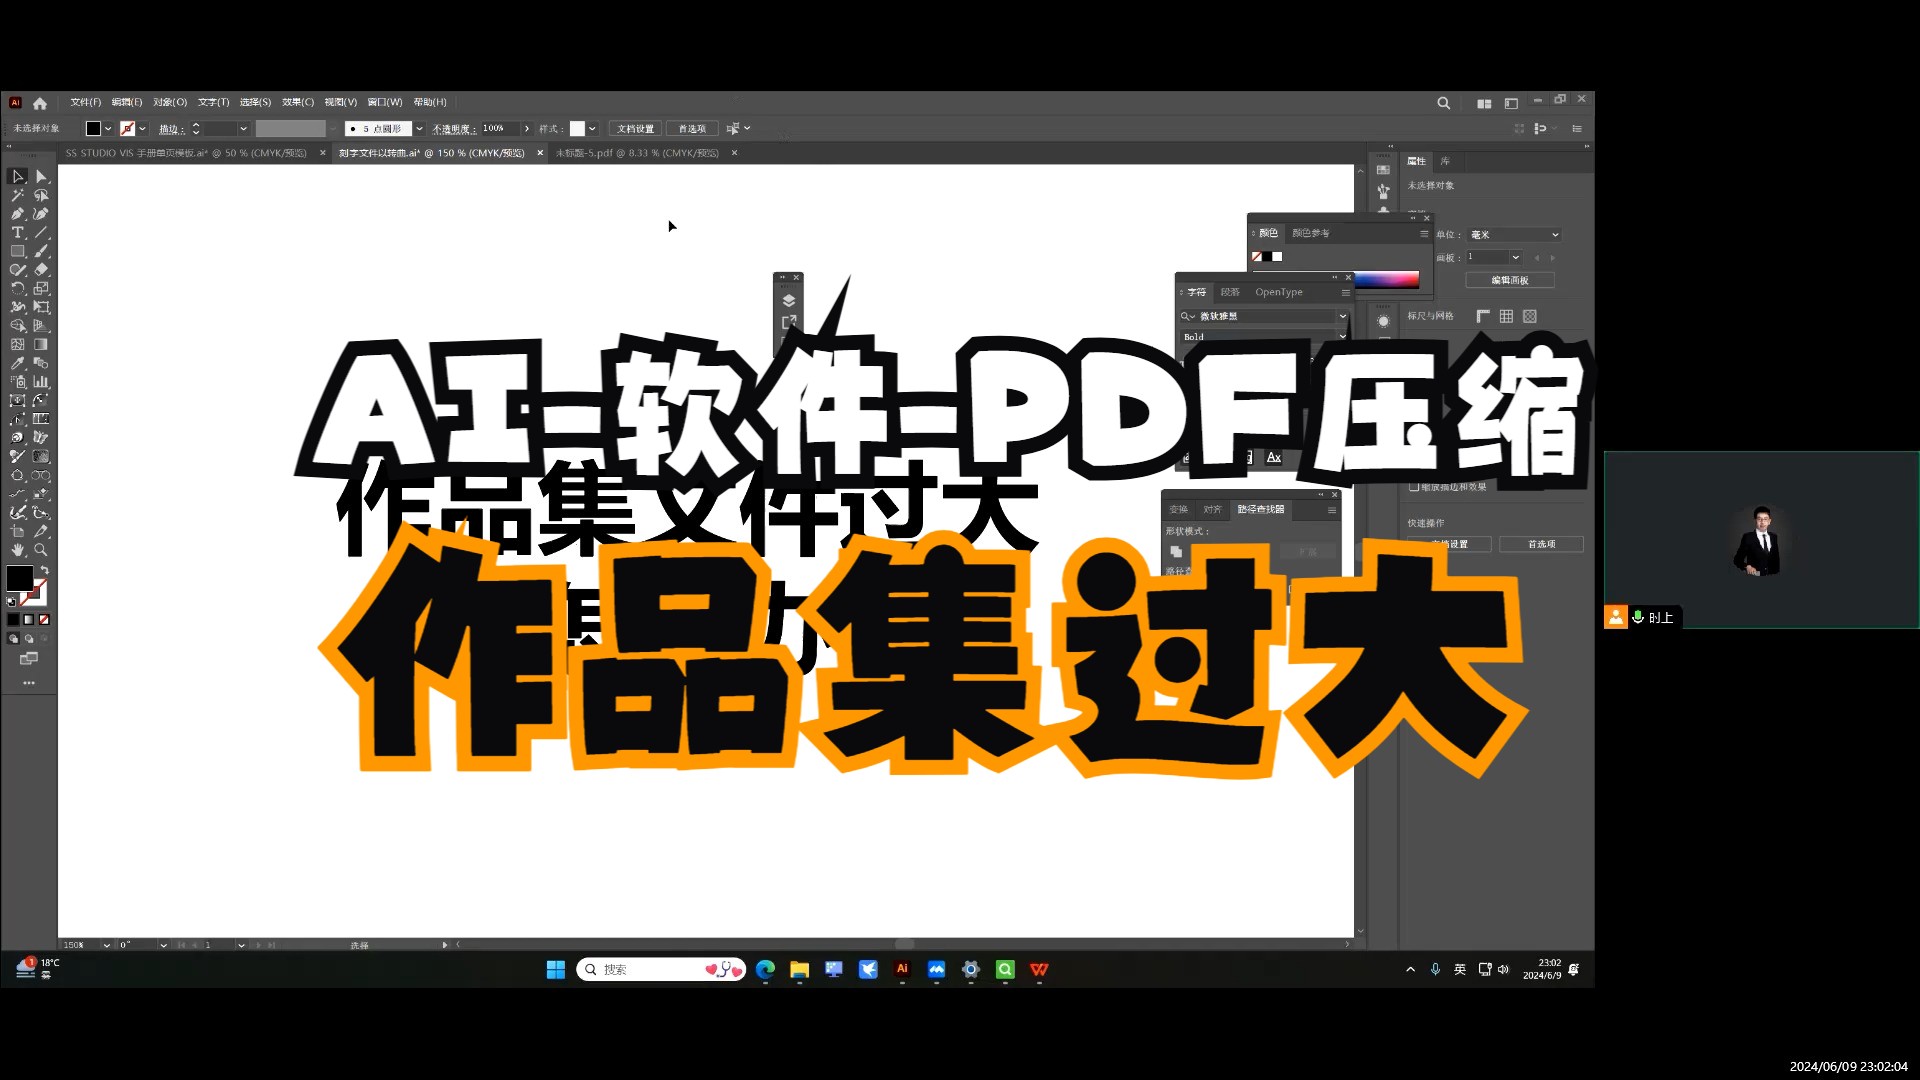
Task: Open the 窗口(W) menu
Action: click(x=385, y=101)
